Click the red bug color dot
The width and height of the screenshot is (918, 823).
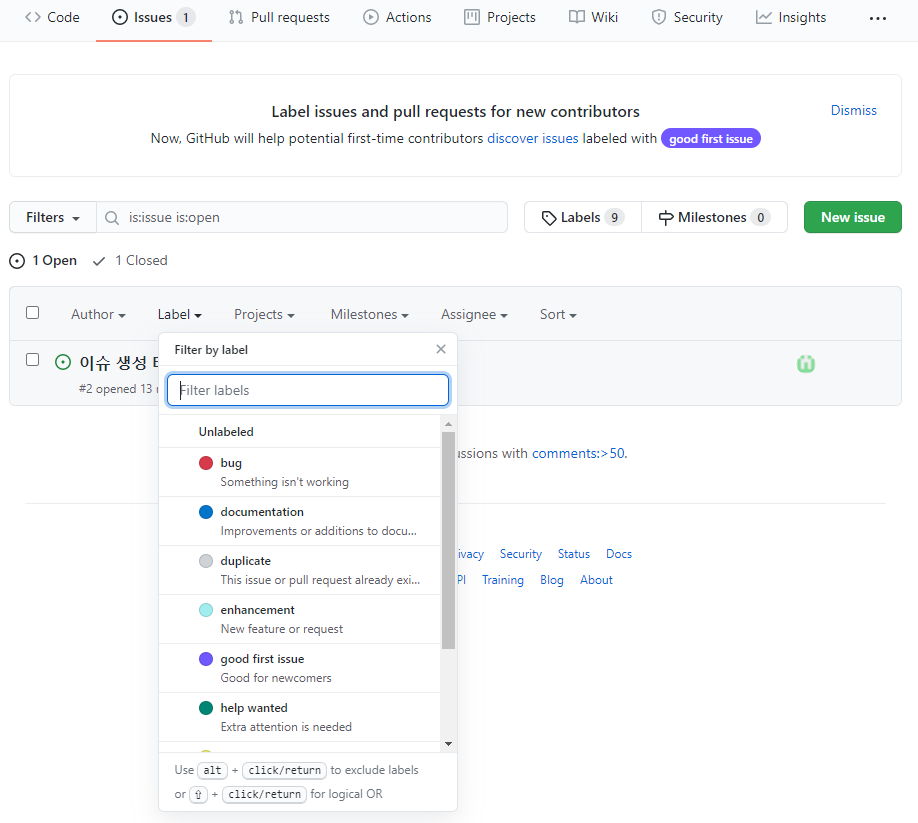(x=206, y=463)
